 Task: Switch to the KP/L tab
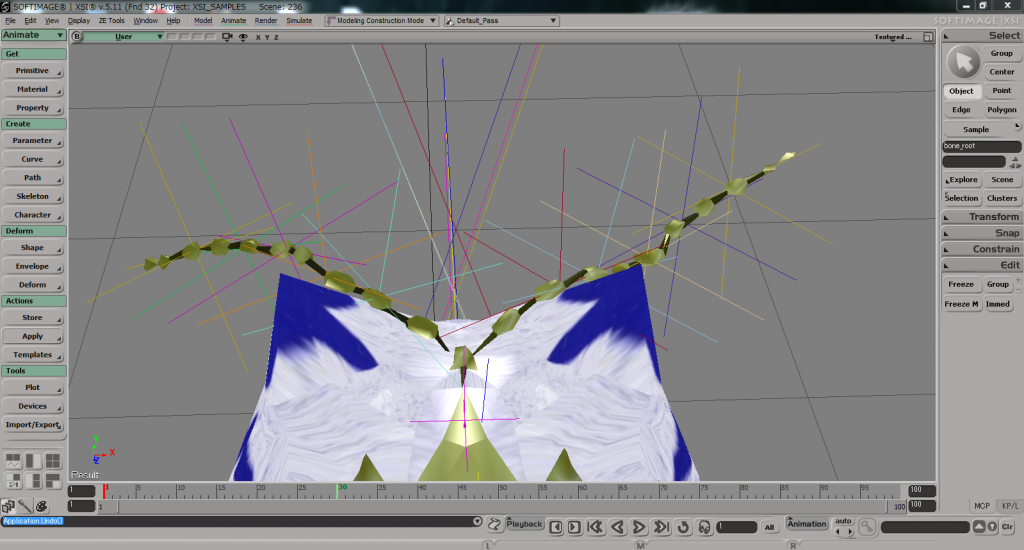(x=1010, y=506)
